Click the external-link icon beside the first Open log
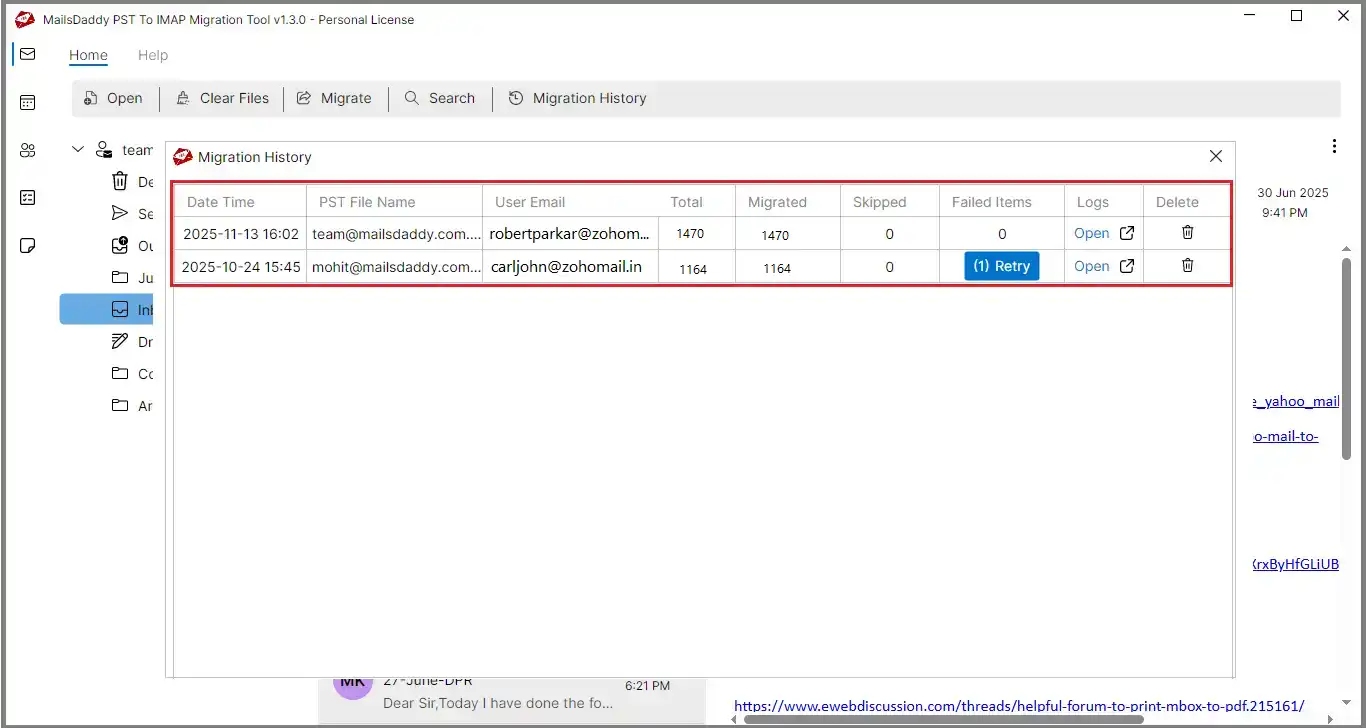The image size is (1366, 728). [x=1127, y=232]
